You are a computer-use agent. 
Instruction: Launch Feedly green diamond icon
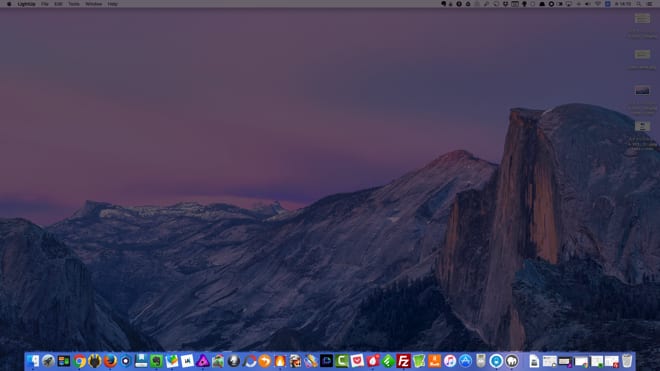coord(388,361)
